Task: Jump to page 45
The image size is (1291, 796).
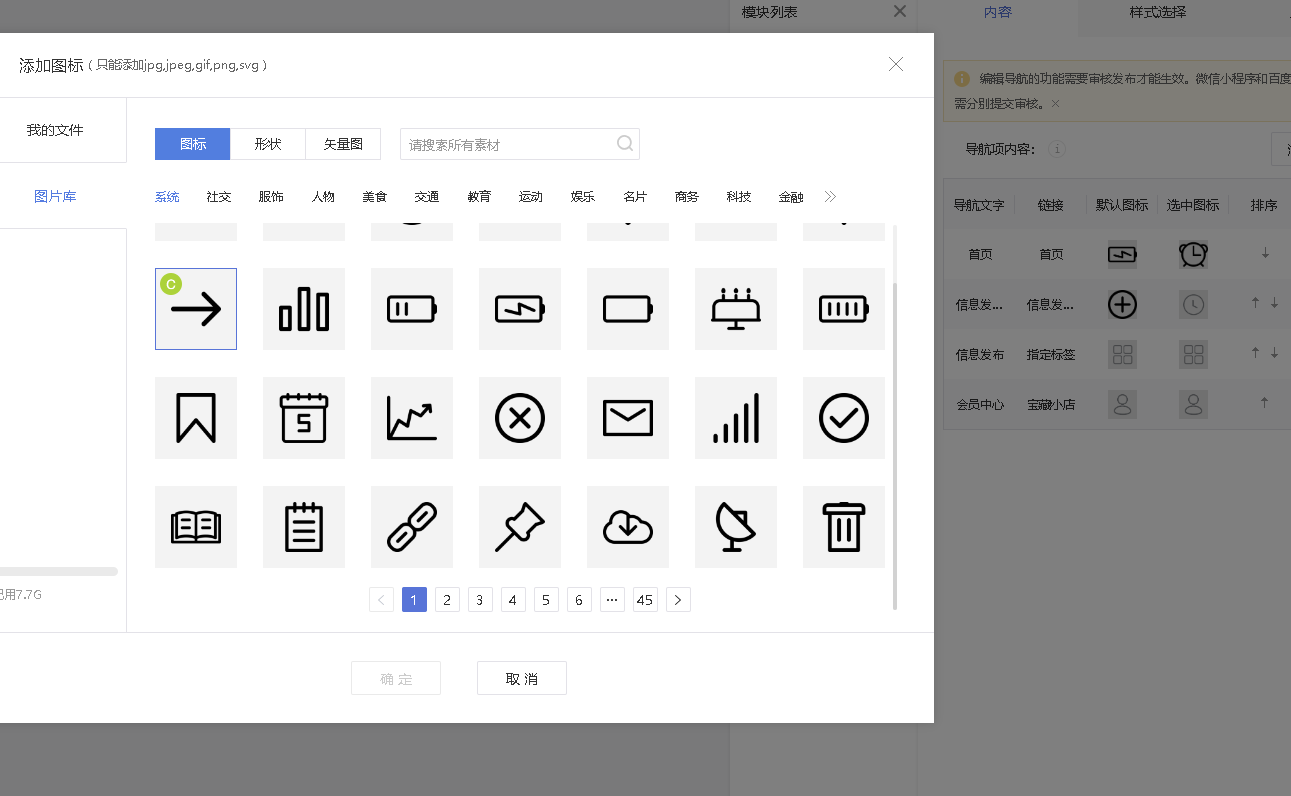Action: pyautogui.click(x=645, y=600)
